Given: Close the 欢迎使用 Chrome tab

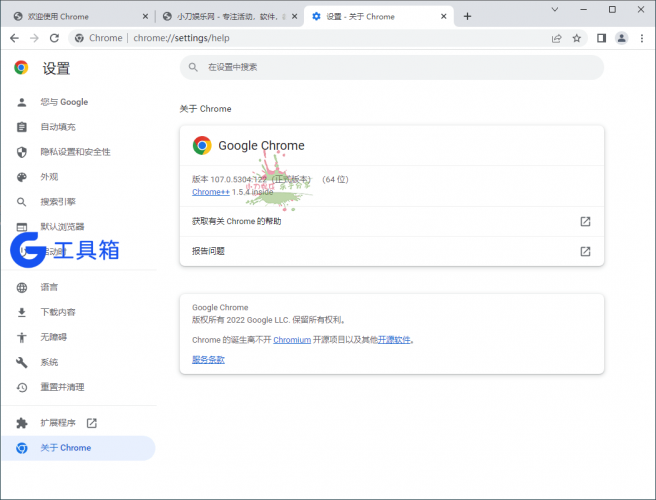Looking at the screenshot, I should 145,16.
